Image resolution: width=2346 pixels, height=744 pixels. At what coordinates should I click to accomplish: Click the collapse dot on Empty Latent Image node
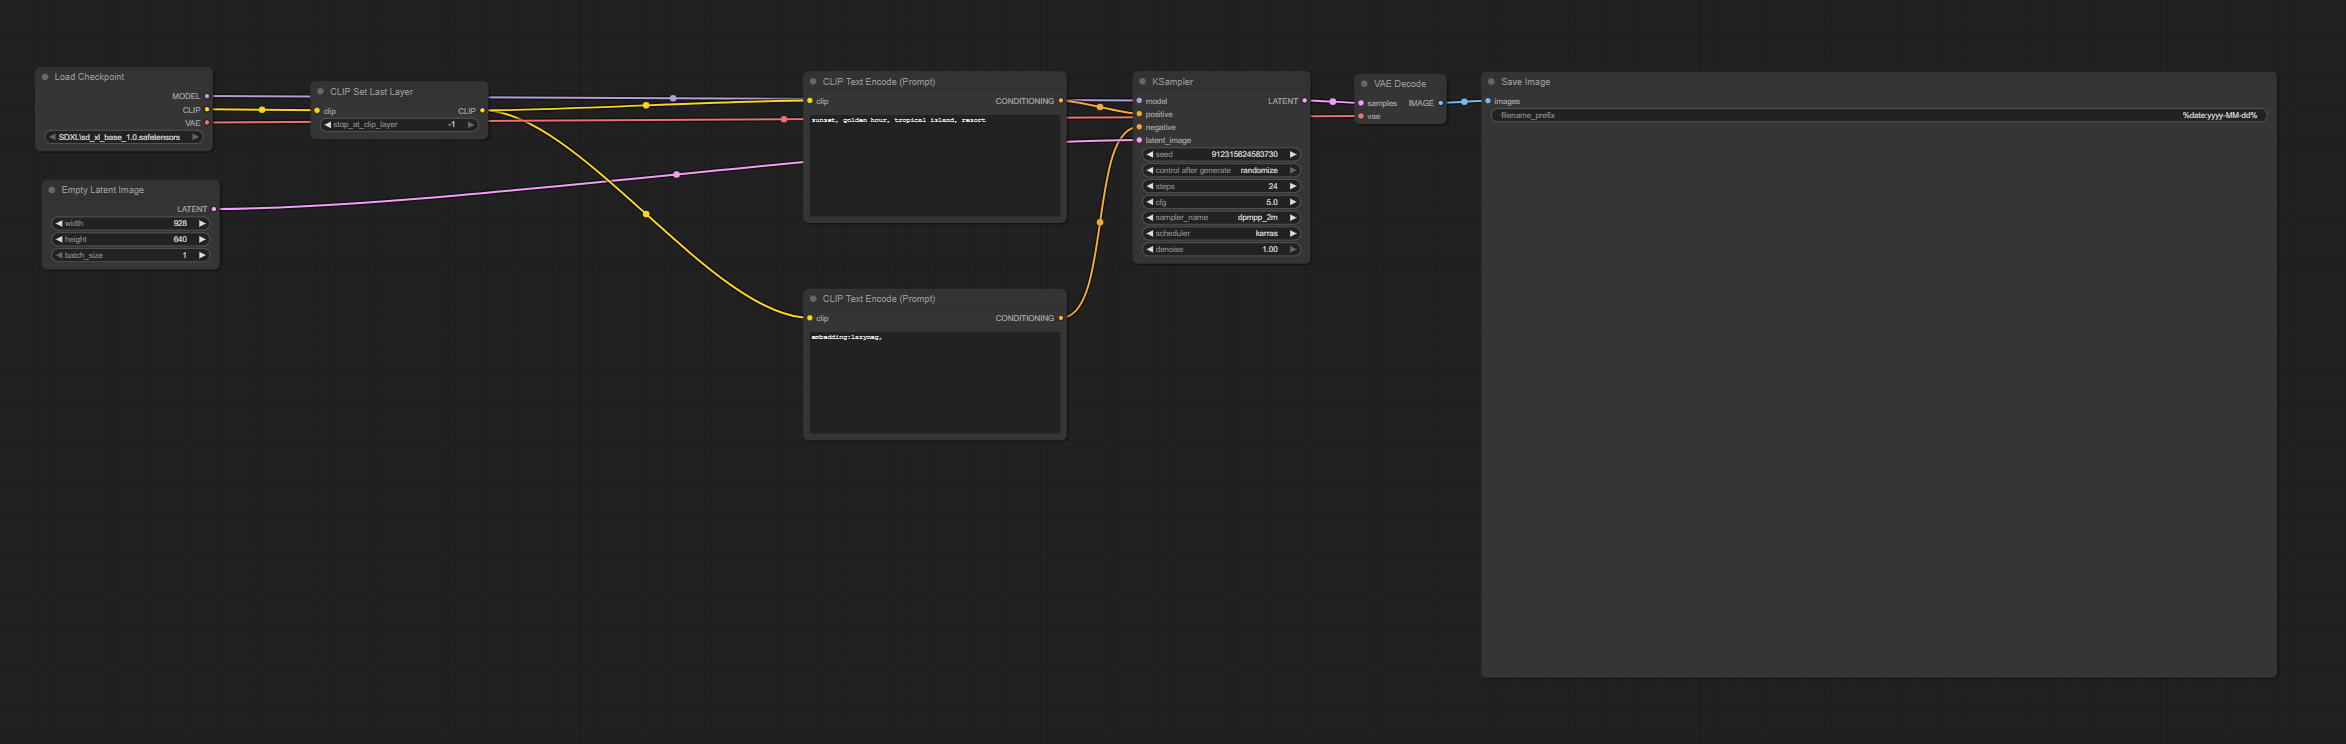pos(52,190)
